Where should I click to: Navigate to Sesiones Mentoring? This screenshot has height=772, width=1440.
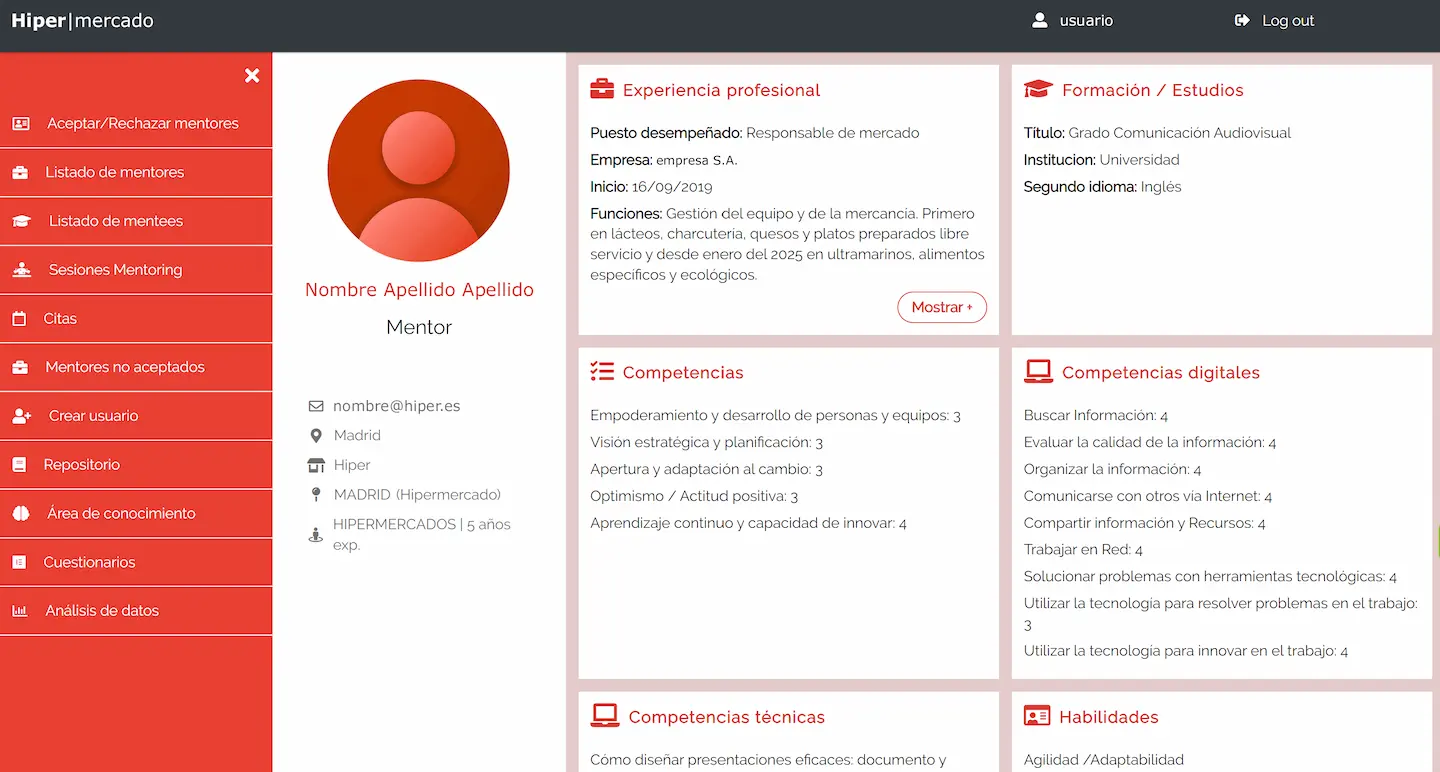click(136, 270)
